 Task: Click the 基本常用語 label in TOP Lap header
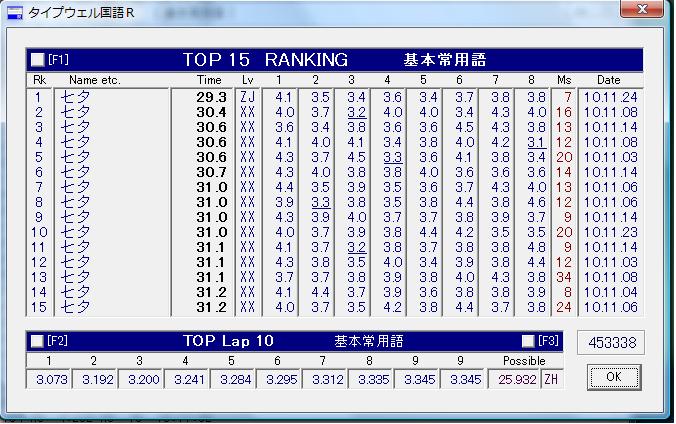[369, 342]
